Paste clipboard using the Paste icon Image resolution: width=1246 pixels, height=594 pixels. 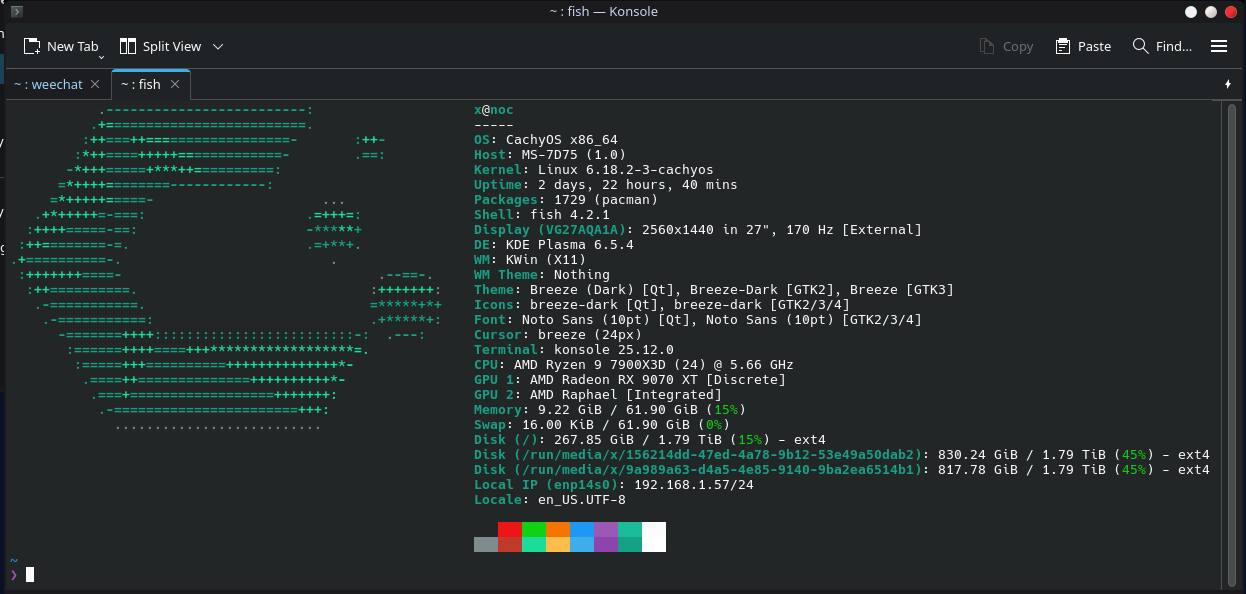pos(1065,46)
